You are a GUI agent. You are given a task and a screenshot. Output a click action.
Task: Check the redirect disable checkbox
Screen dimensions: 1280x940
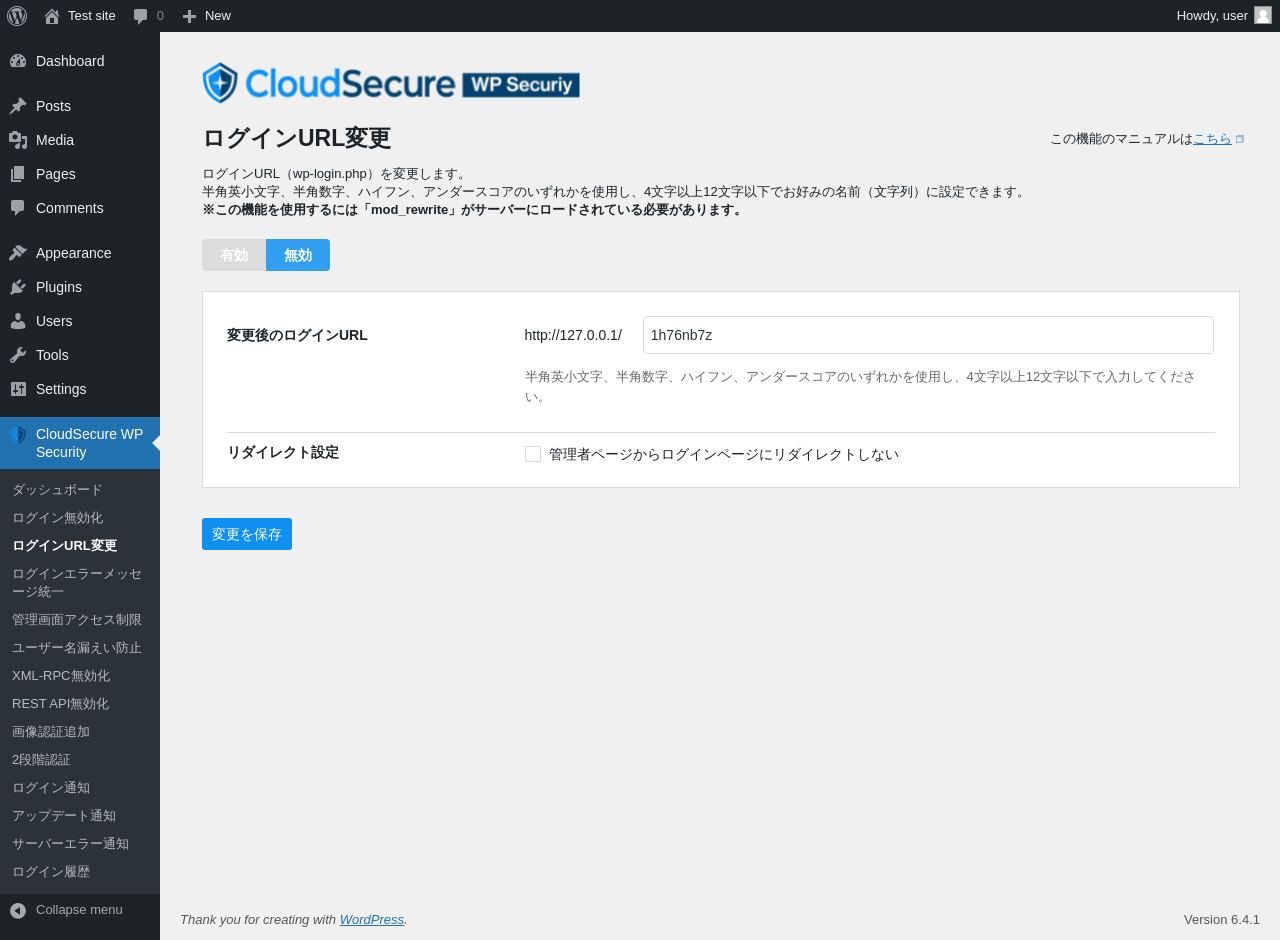533,454
